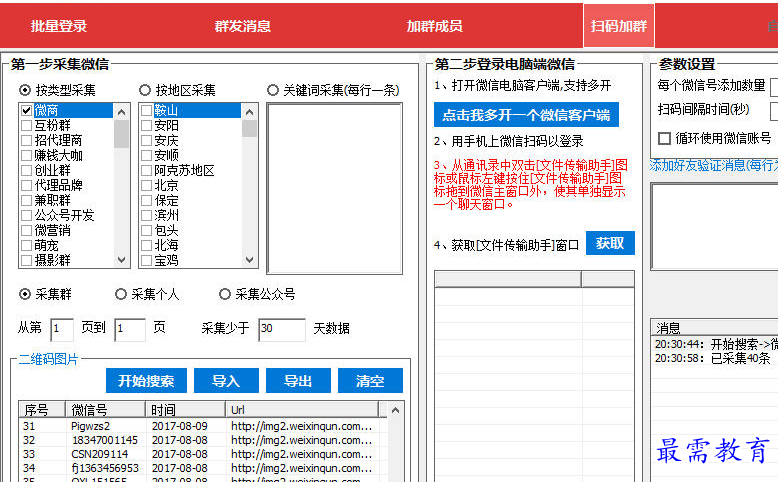Click the 从第 start page field
Screen dimensions: 778x482
point(62,329)
